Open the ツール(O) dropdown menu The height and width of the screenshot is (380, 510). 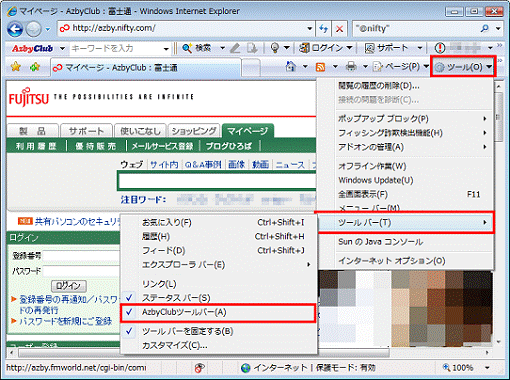[x=463, y=67]
